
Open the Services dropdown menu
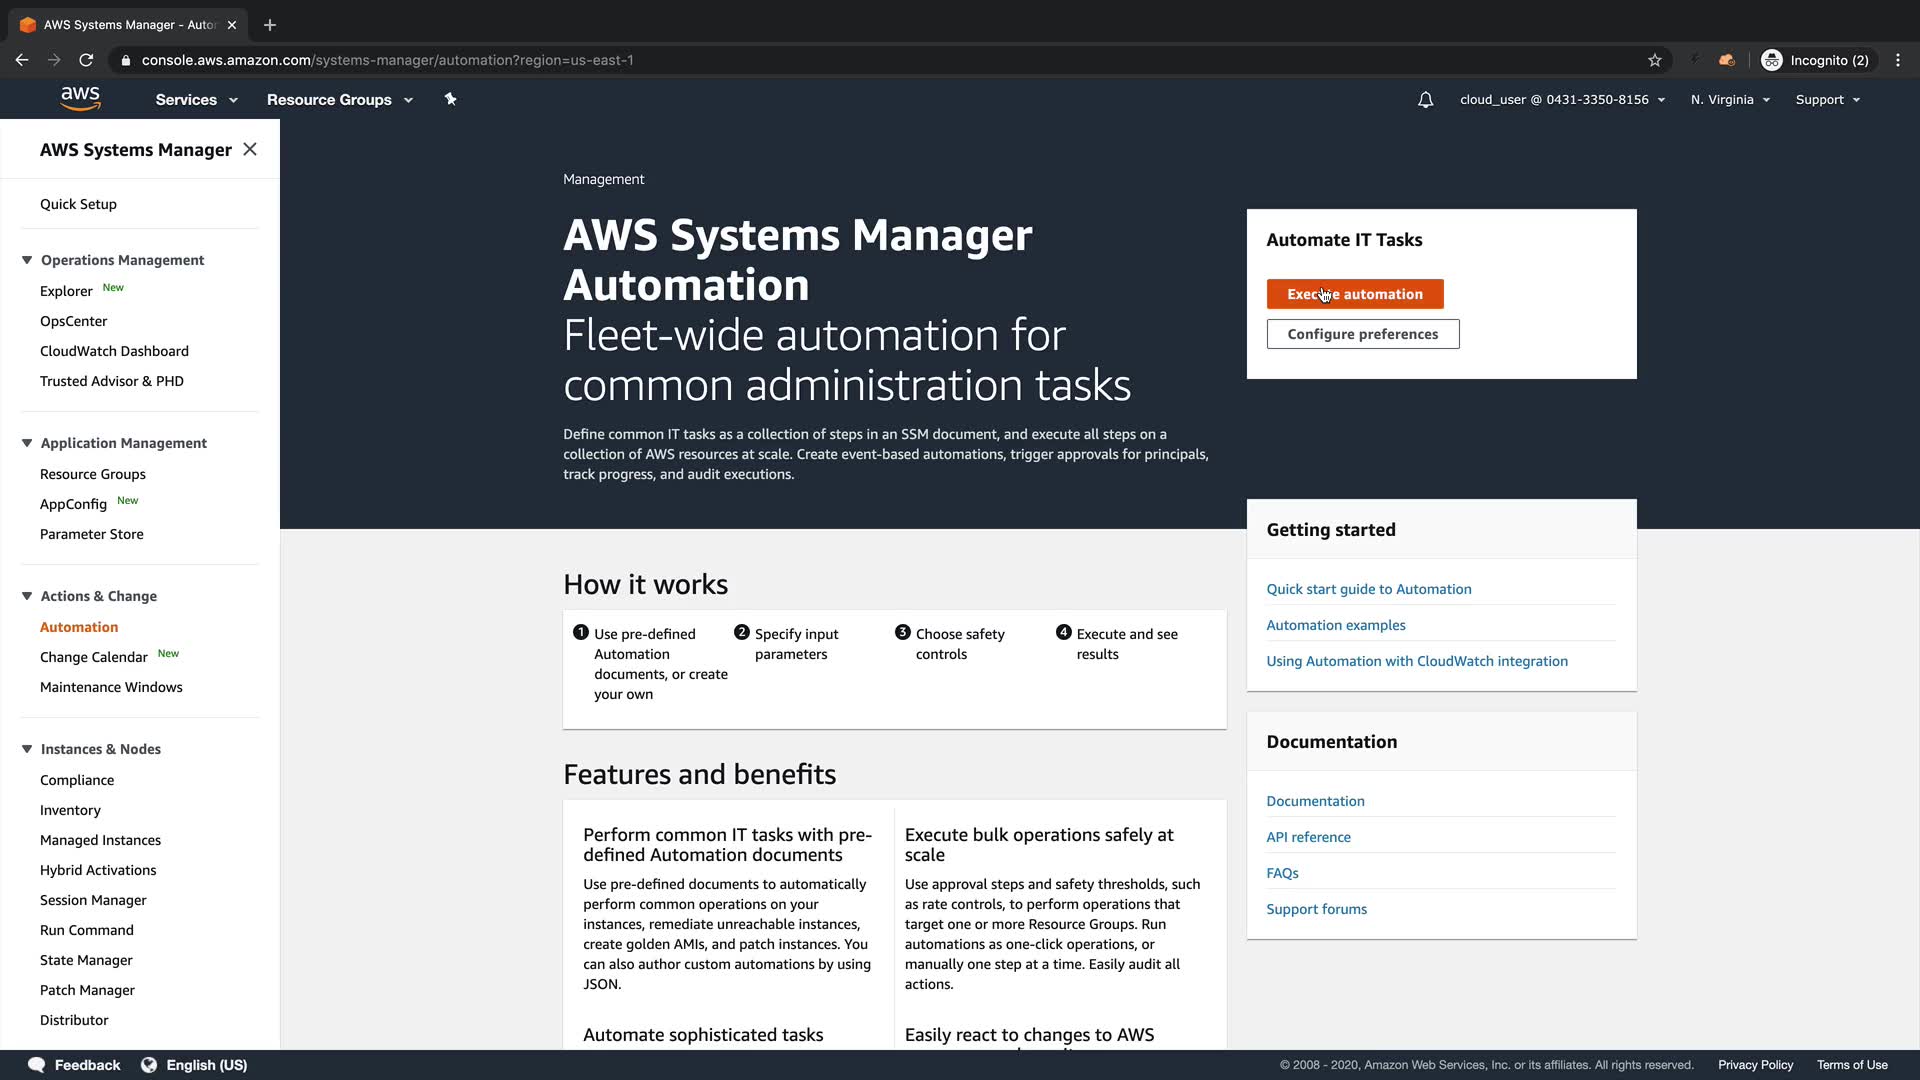pyautogui.click(x=196, y=100)
